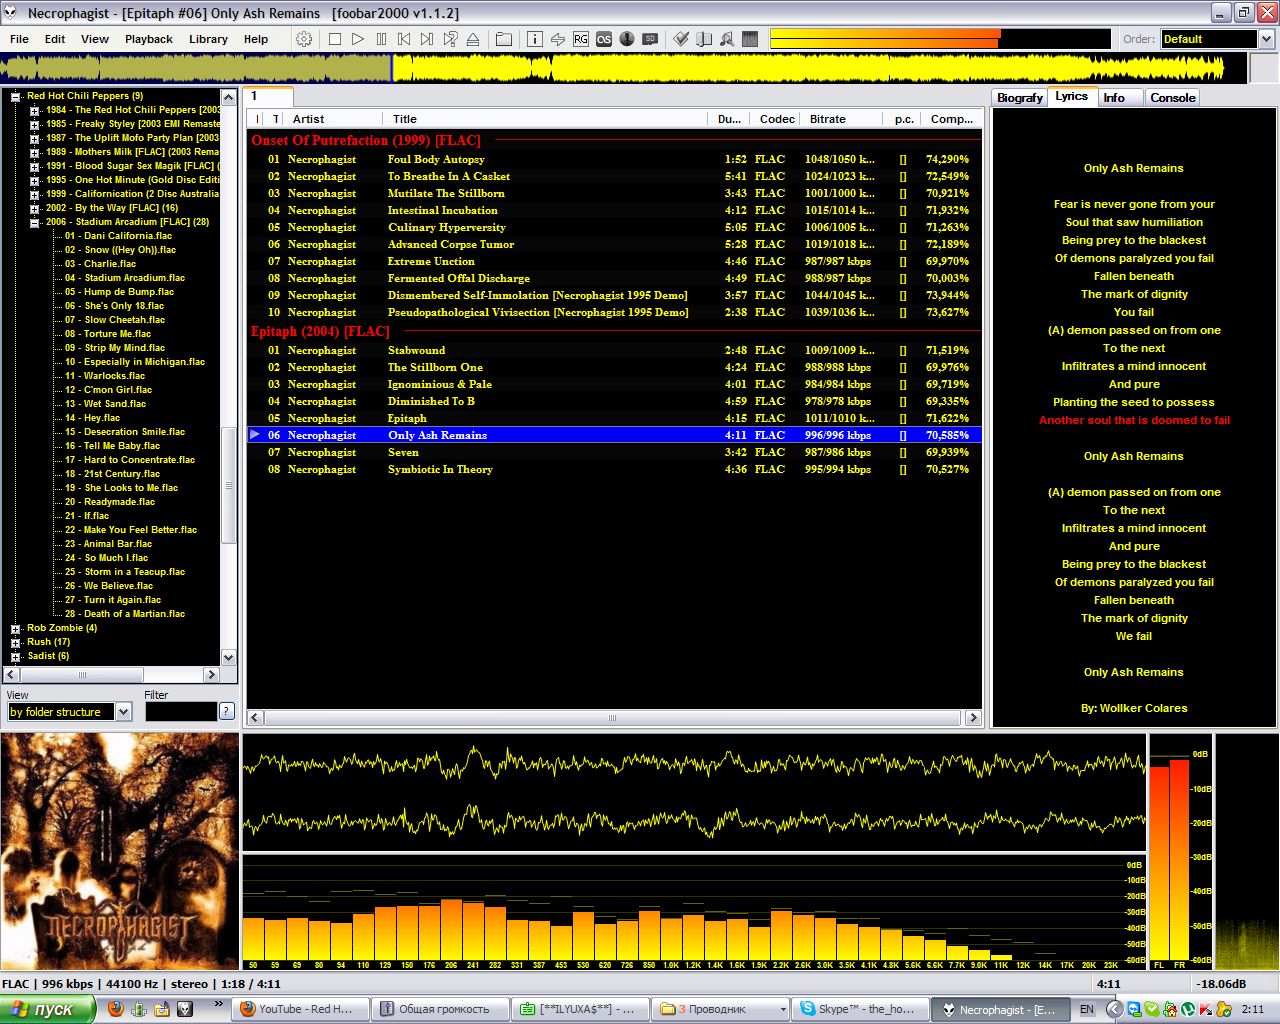
Task: Pause playback using the toolbar Pause icon
Action: coord(381,39)
